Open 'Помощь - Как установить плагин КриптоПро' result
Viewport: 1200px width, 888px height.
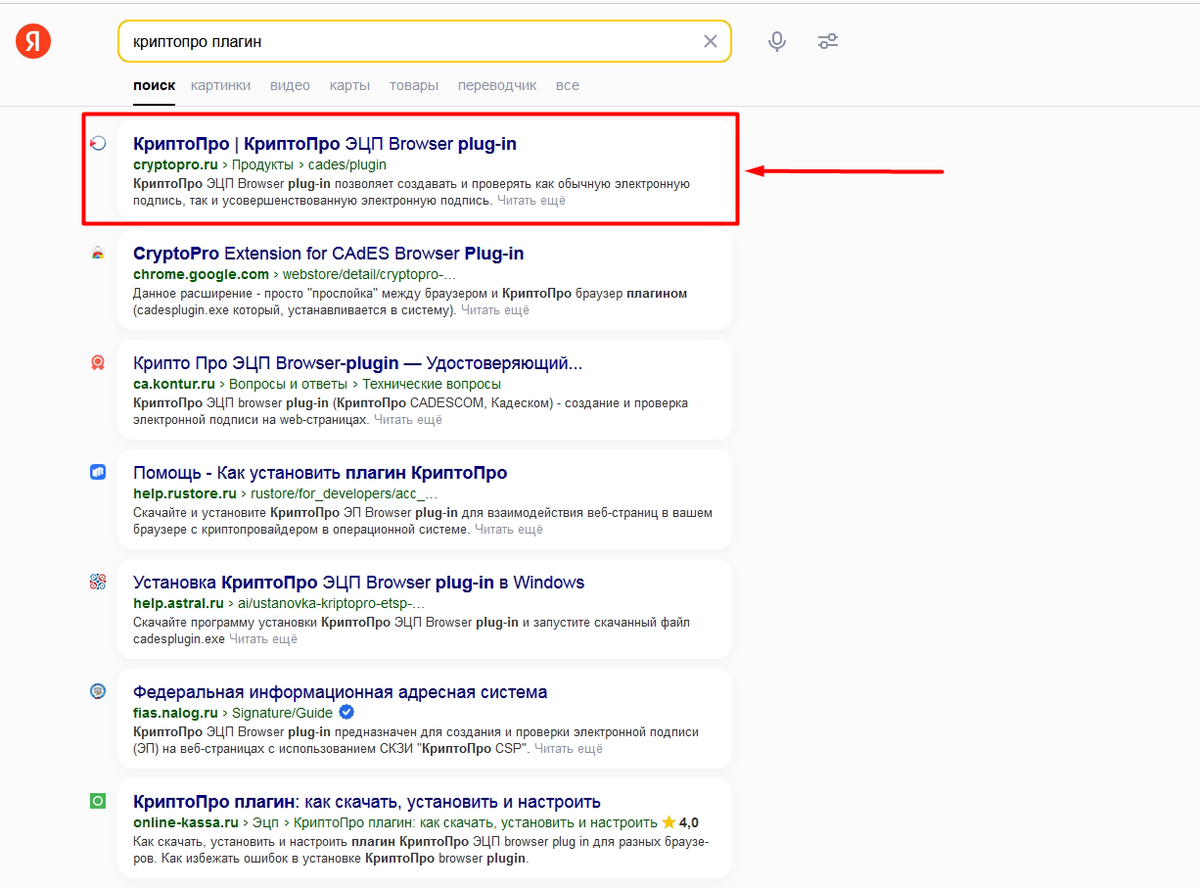pyautogui.click(x=320, y=473)
